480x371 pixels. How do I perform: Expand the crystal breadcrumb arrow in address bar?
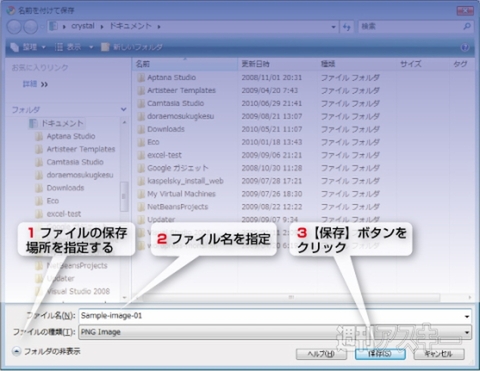tap(102, 27)
